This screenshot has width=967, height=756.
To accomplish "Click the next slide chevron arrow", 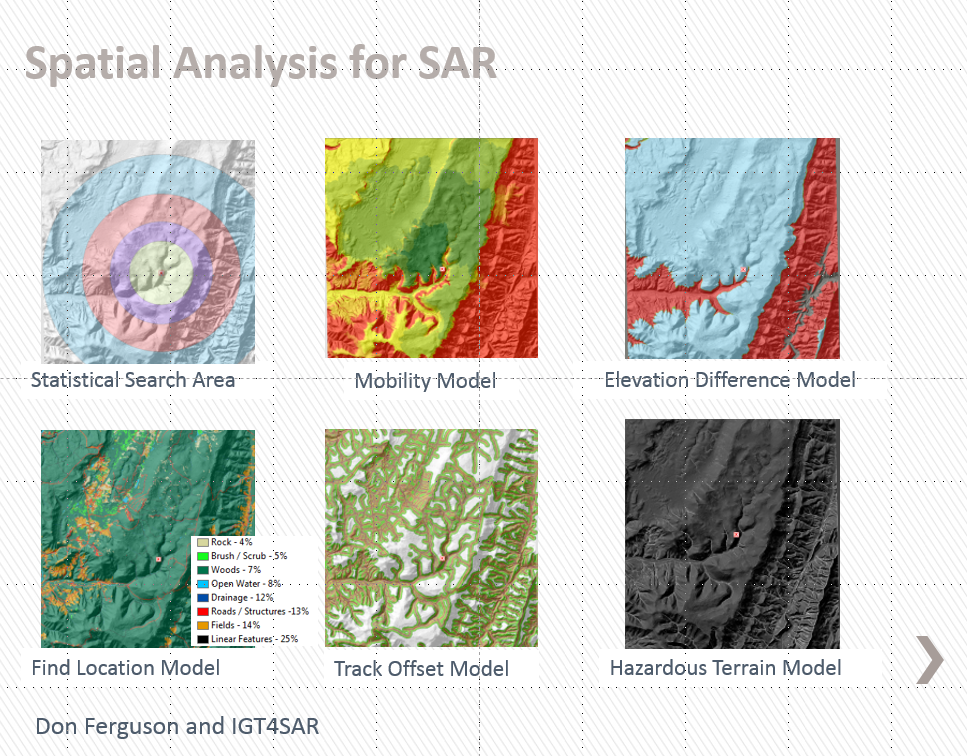I will click(x=929, y=660).
